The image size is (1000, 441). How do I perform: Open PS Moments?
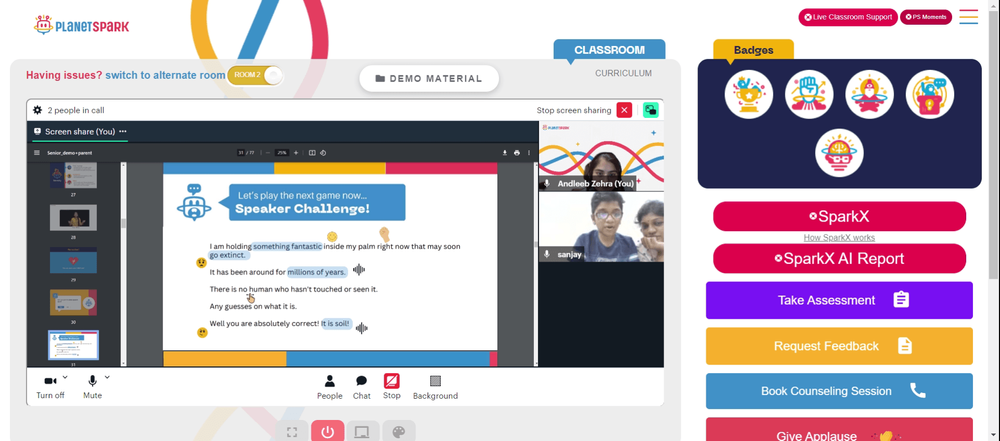pos(925,17)
